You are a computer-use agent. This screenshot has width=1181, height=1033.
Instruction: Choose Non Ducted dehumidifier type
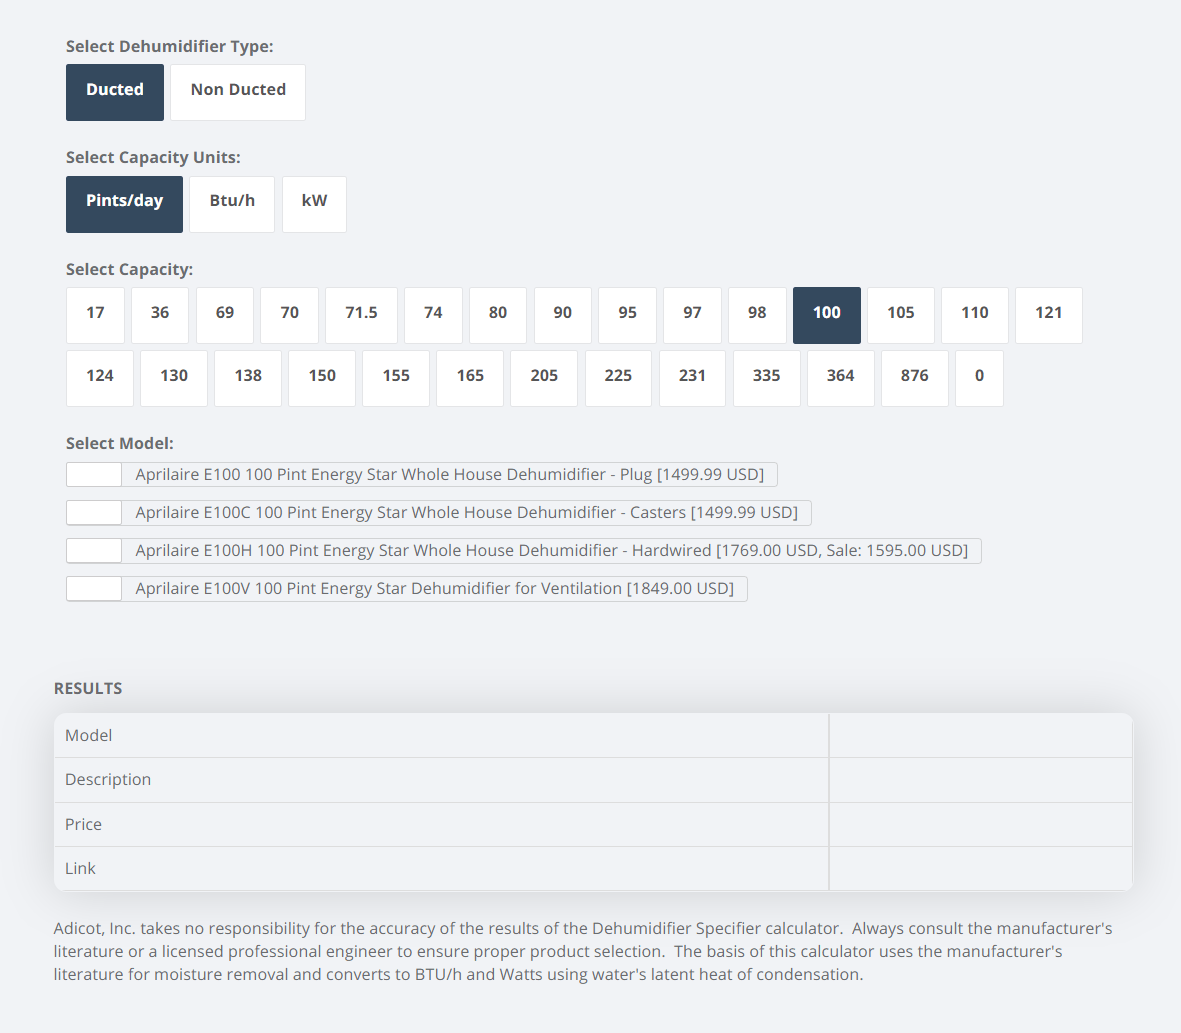(238, 92)
